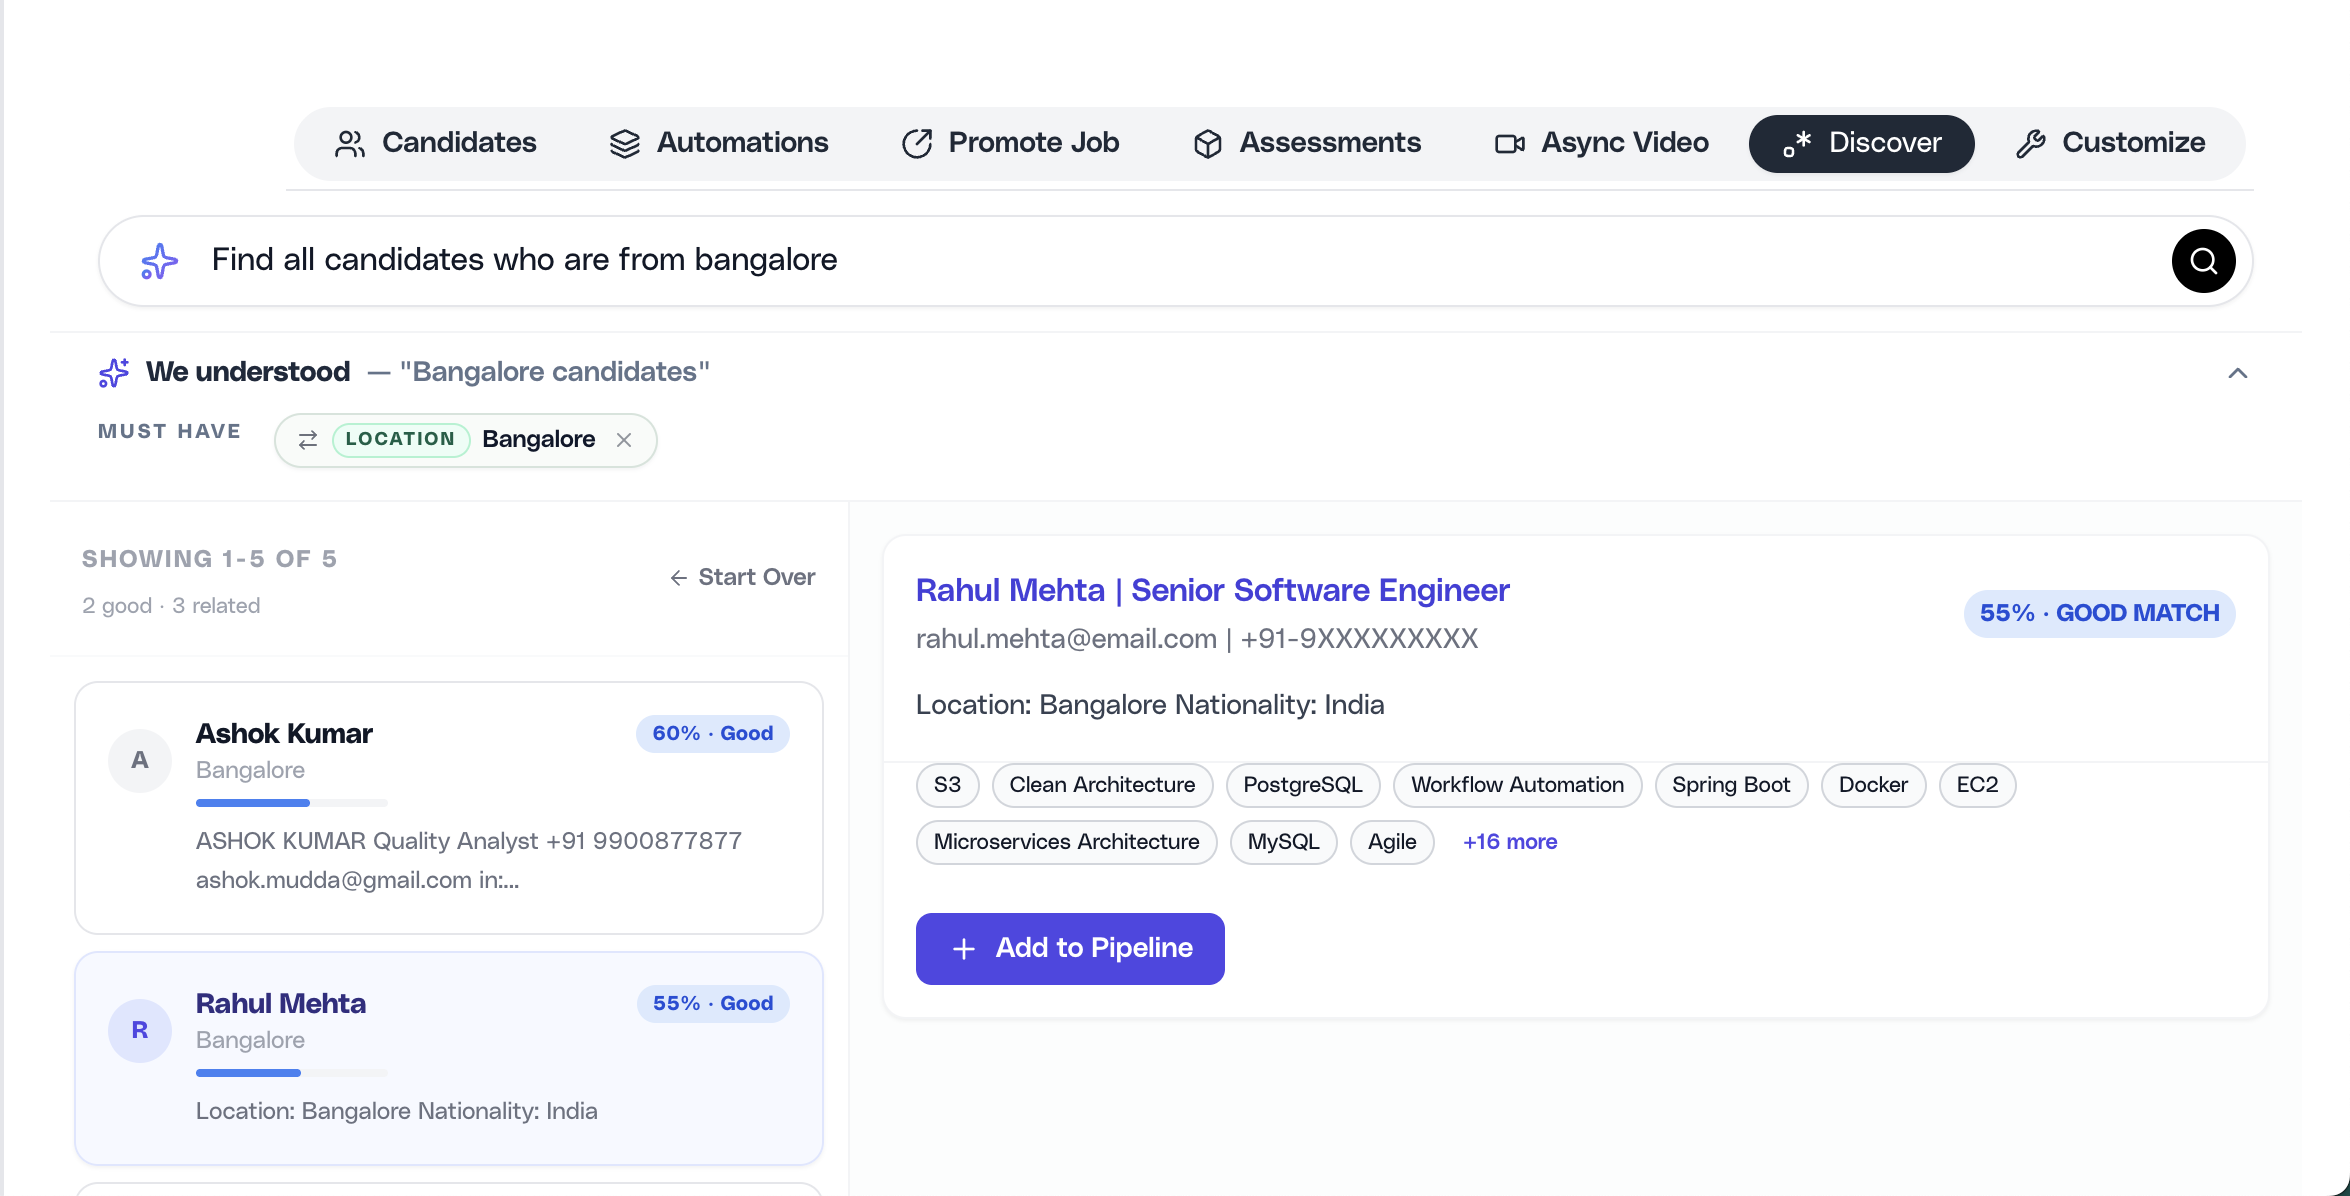
Task: Select the Assessments cube icon
Action: pyautogui.click(x=1207, y=143)
